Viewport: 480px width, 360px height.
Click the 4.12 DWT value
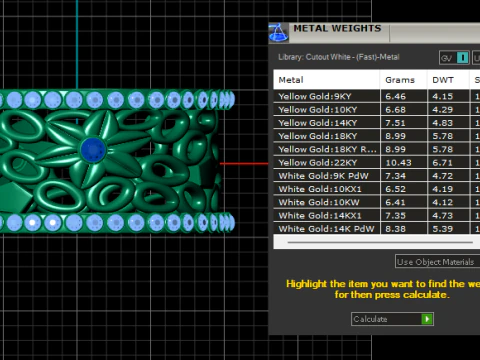443,202
